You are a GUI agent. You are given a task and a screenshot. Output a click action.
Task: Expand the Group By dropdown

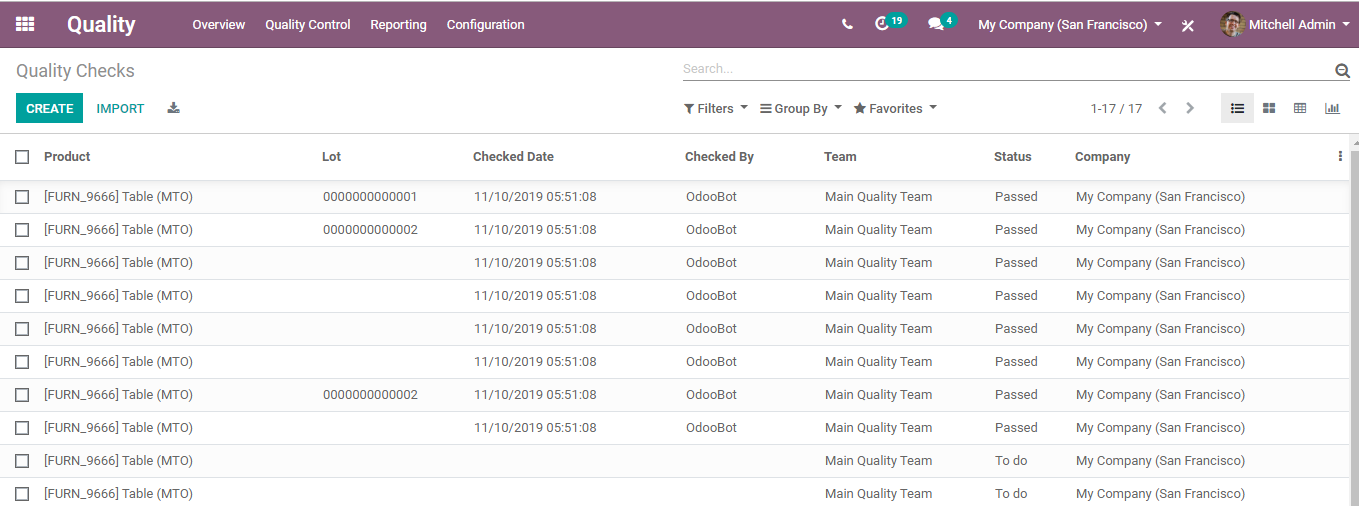pos(801,108)
